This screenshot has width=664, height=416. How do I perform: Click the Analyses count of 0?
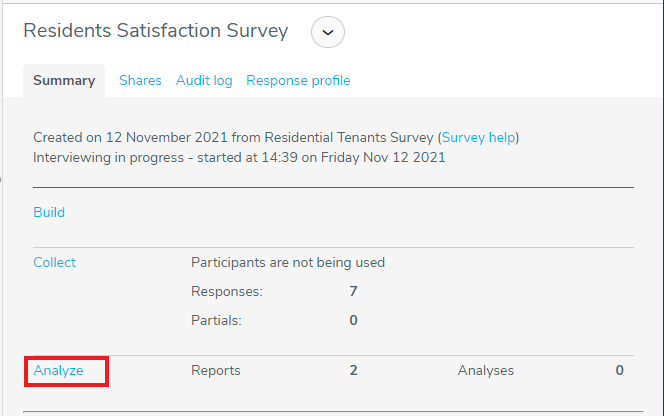coord(620,371)
